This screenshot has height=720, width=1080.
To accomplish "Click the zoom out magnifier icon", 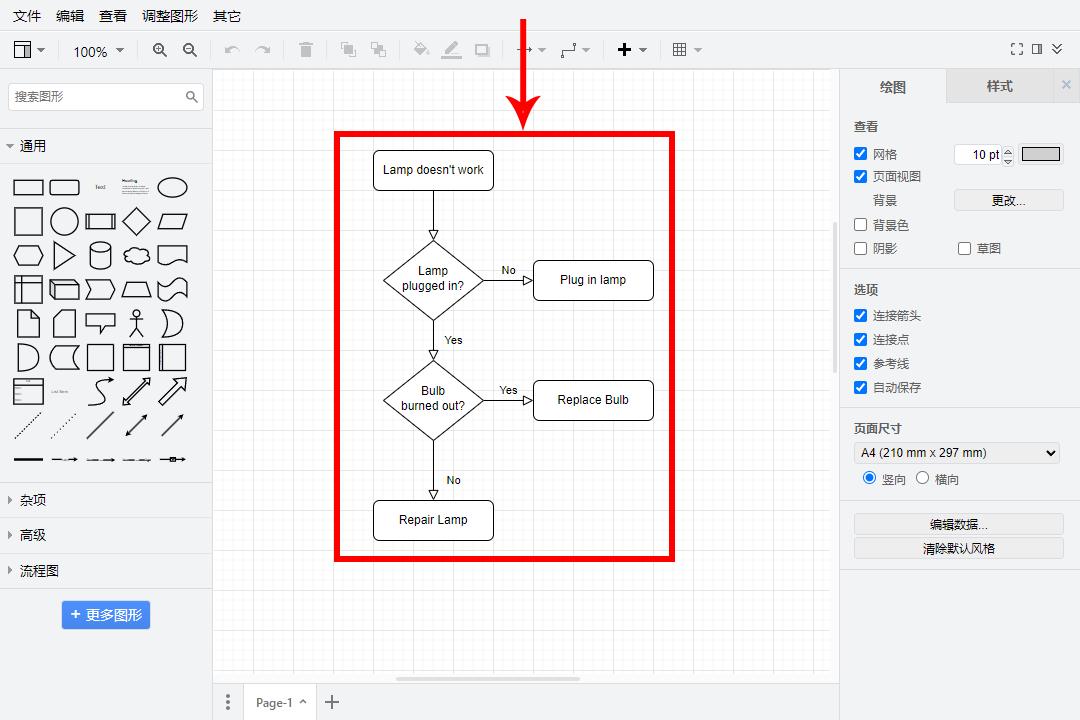I will pos(190,50).
